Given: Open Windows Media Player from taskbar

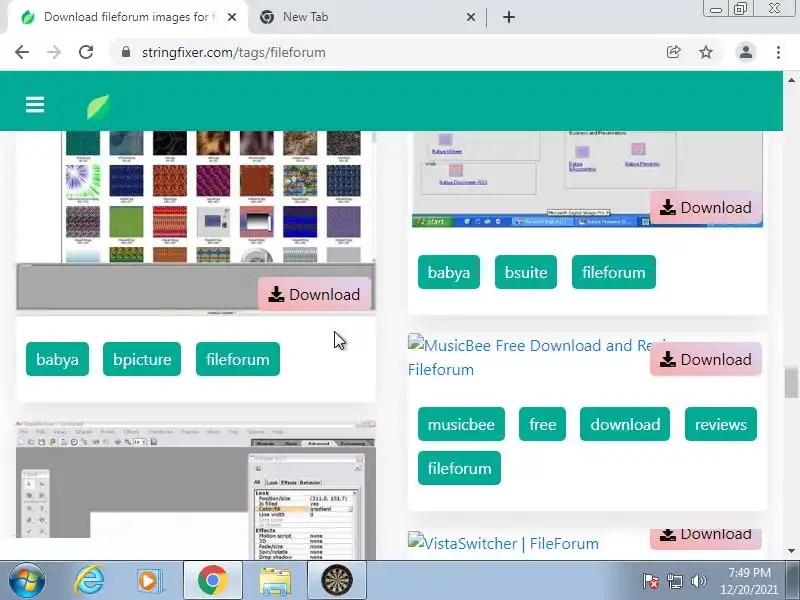Looking at the screenshot, I should (x=149, y=581).
